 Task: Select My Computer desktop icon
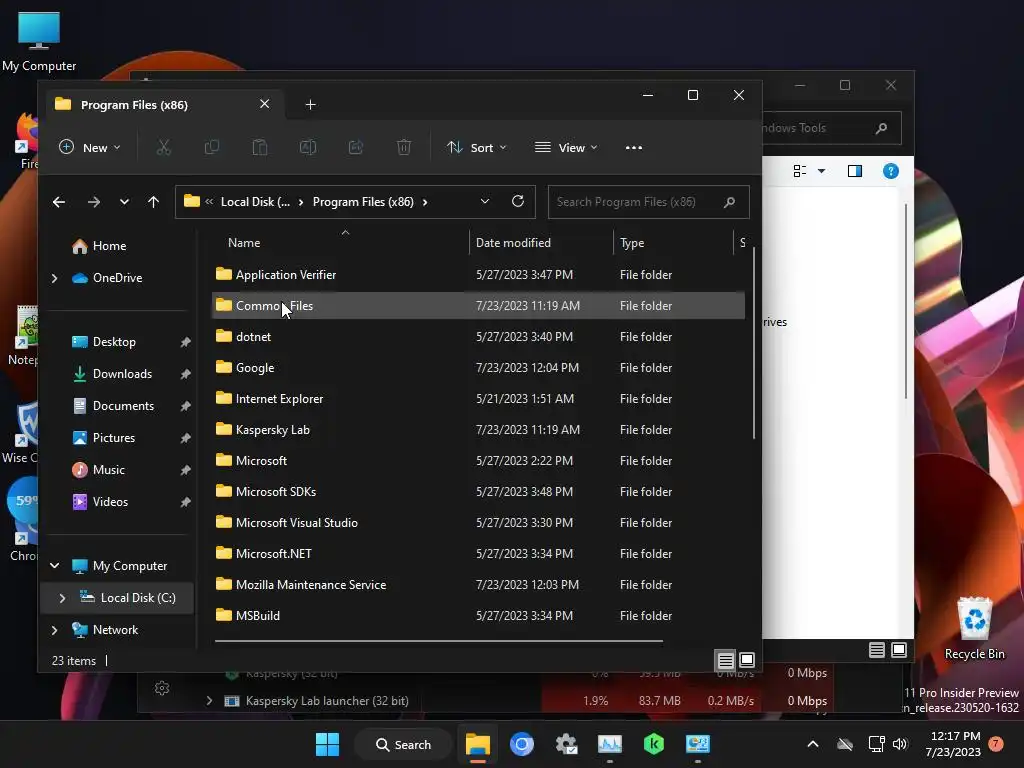pos(39,41)
